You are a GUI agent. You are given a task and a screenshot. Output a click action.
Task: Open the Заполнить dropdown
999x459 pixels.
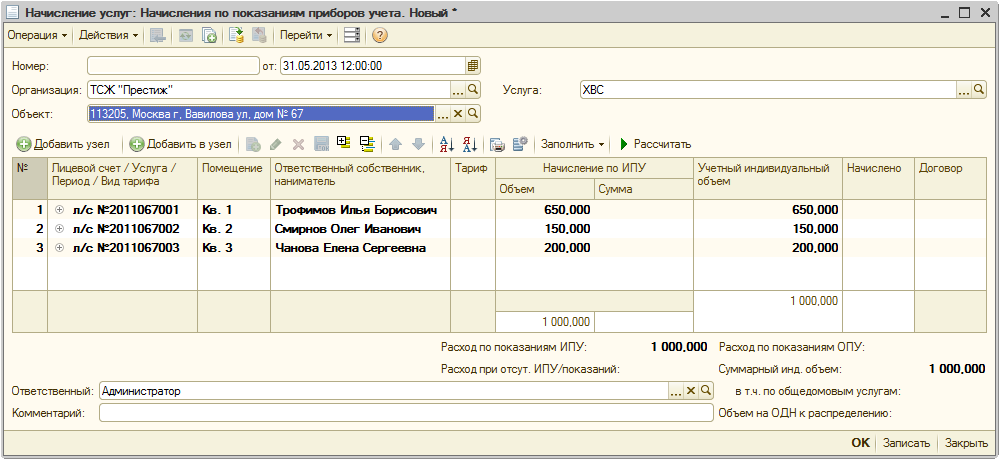pos(574,144)
